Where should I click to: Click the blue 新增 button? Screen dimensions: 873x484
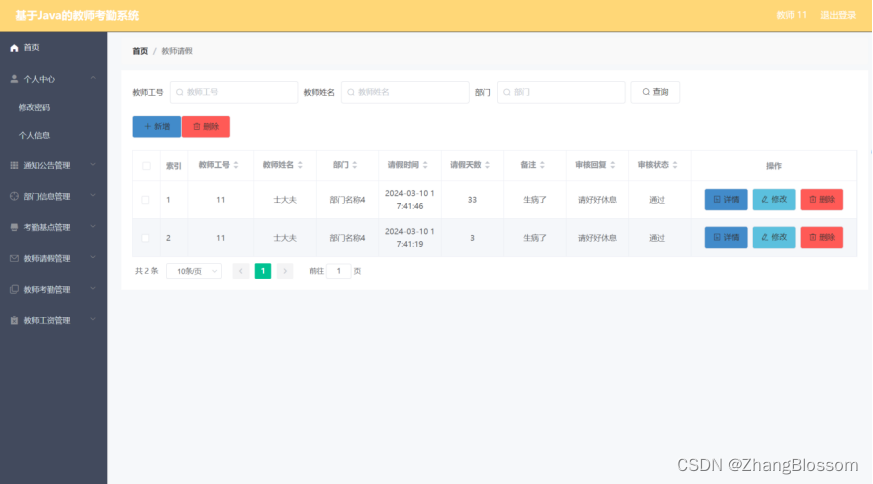click(x=156, y=126)
